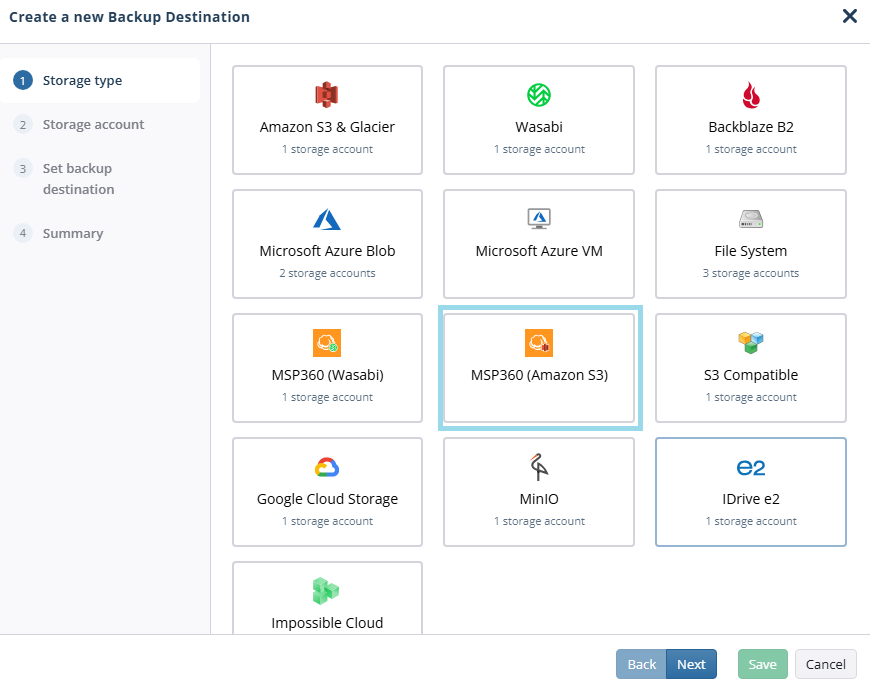The width and height of the screenshot is (870, 689).
Task: Choose the MSP360 (Wasabi) orange icon
Action: tap(327, 343)
